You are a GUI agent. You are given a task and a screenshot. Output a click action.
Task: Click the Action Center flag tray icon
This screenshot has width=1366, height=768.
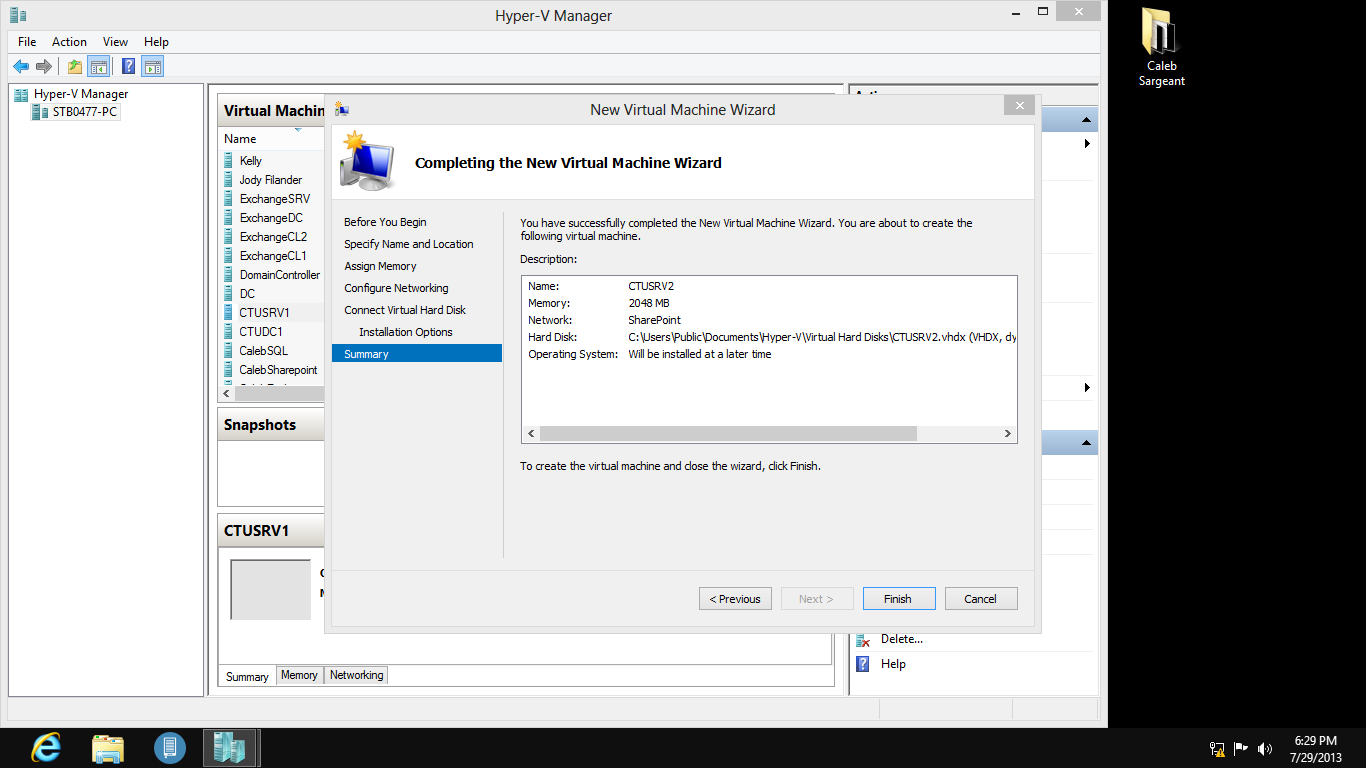[1241, 749]
